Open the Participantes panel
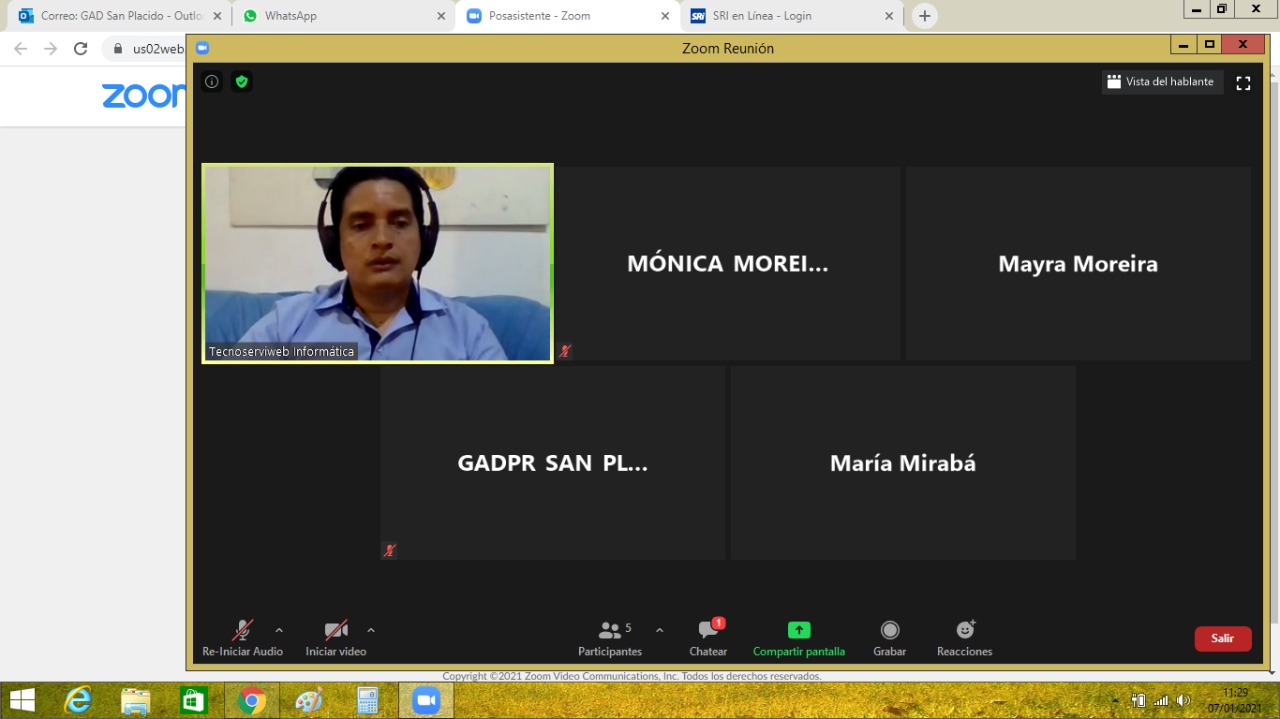This screenshot has width=1280, height=719. tap(610, 638)
